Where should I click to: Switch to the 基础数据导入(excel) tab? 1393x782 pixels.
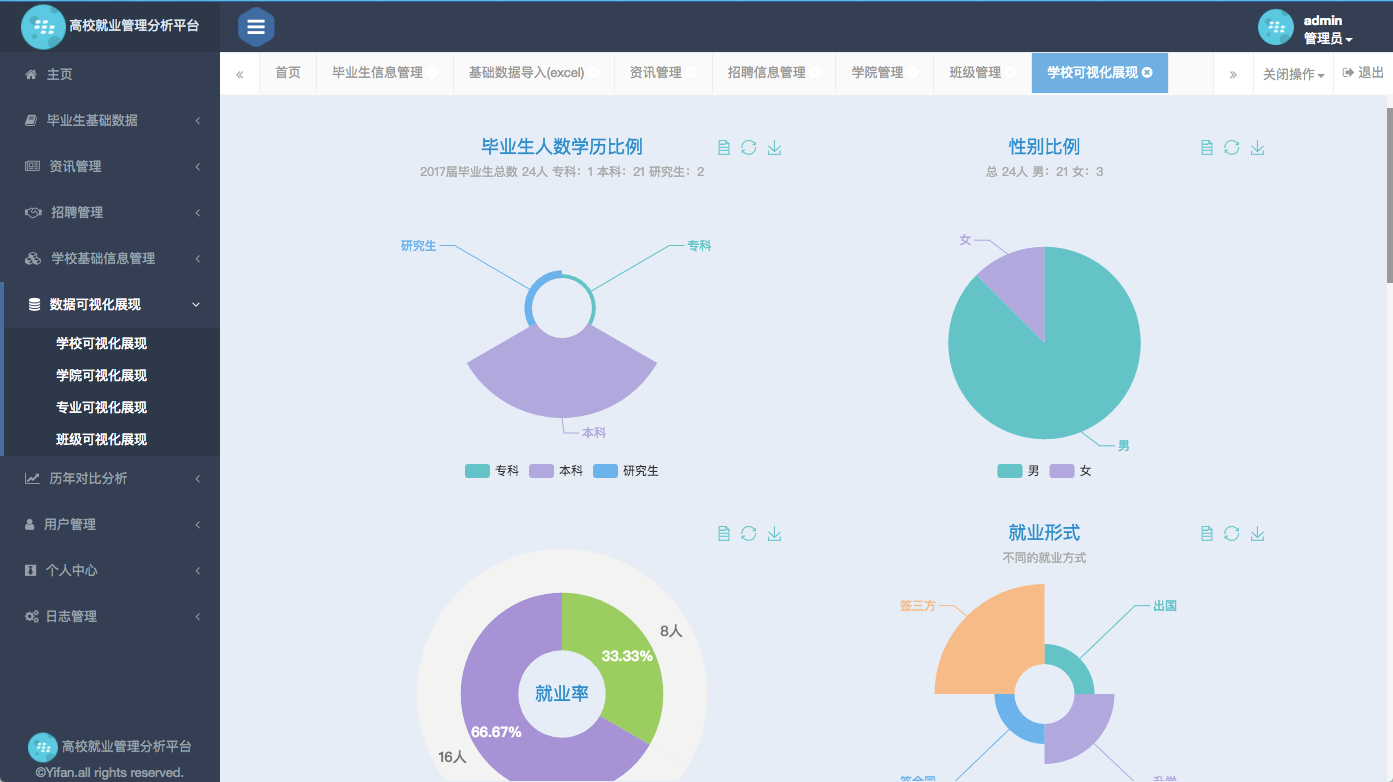[x=533, y=73]
